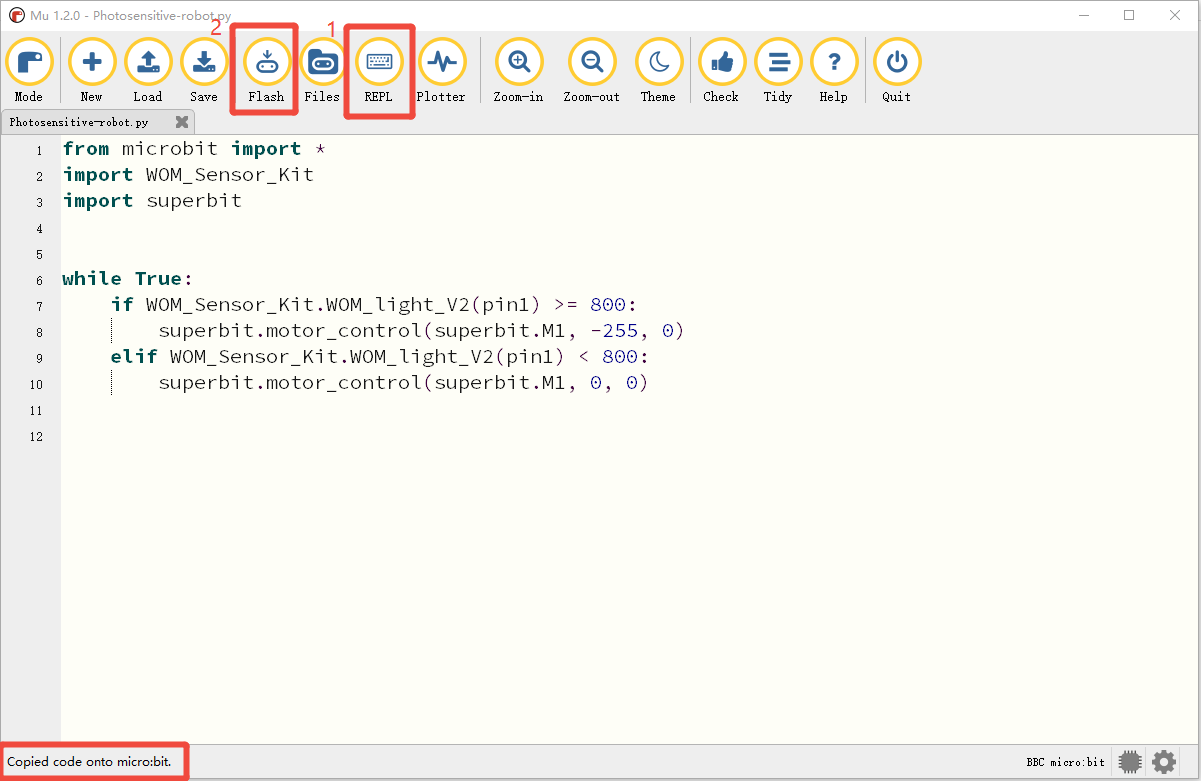The width and height of the screenshot is (1201, 781).
Task: Open Mu Help
Action: click(833, 71)
